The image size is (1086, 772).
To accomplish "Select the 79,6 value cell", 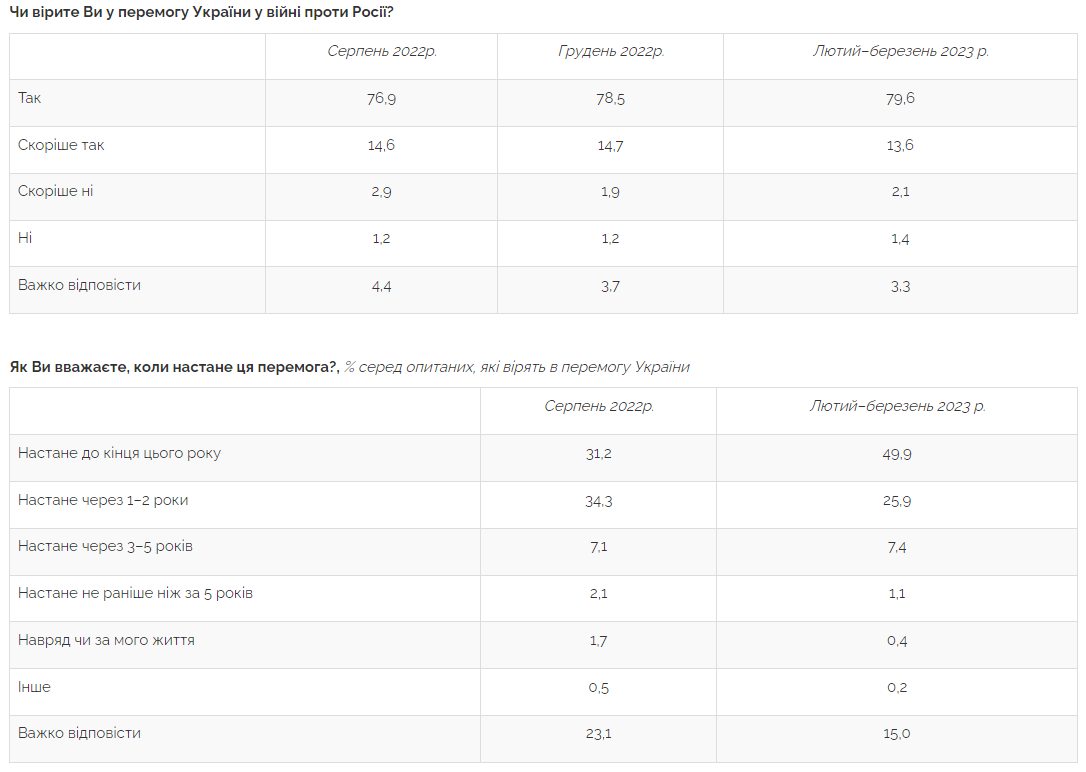I will coord(900,99).
